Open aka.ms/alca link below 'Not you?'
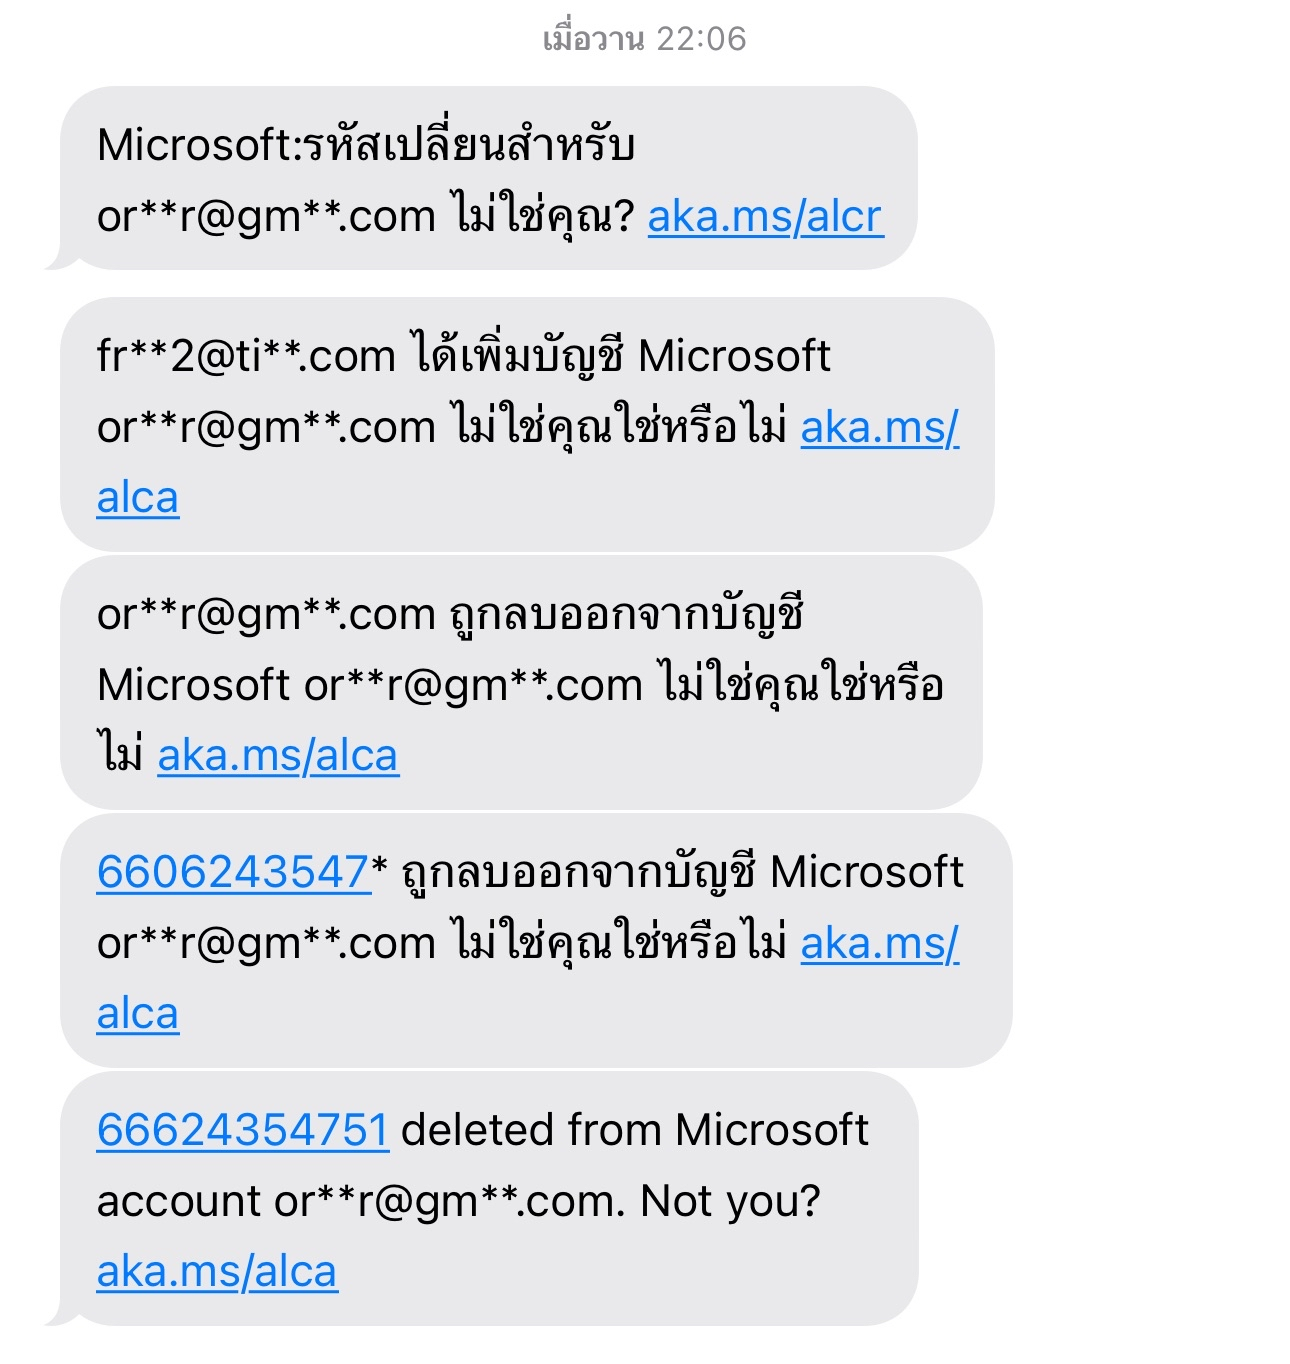This screenshot has height=1364, width=1290. 217,1272
